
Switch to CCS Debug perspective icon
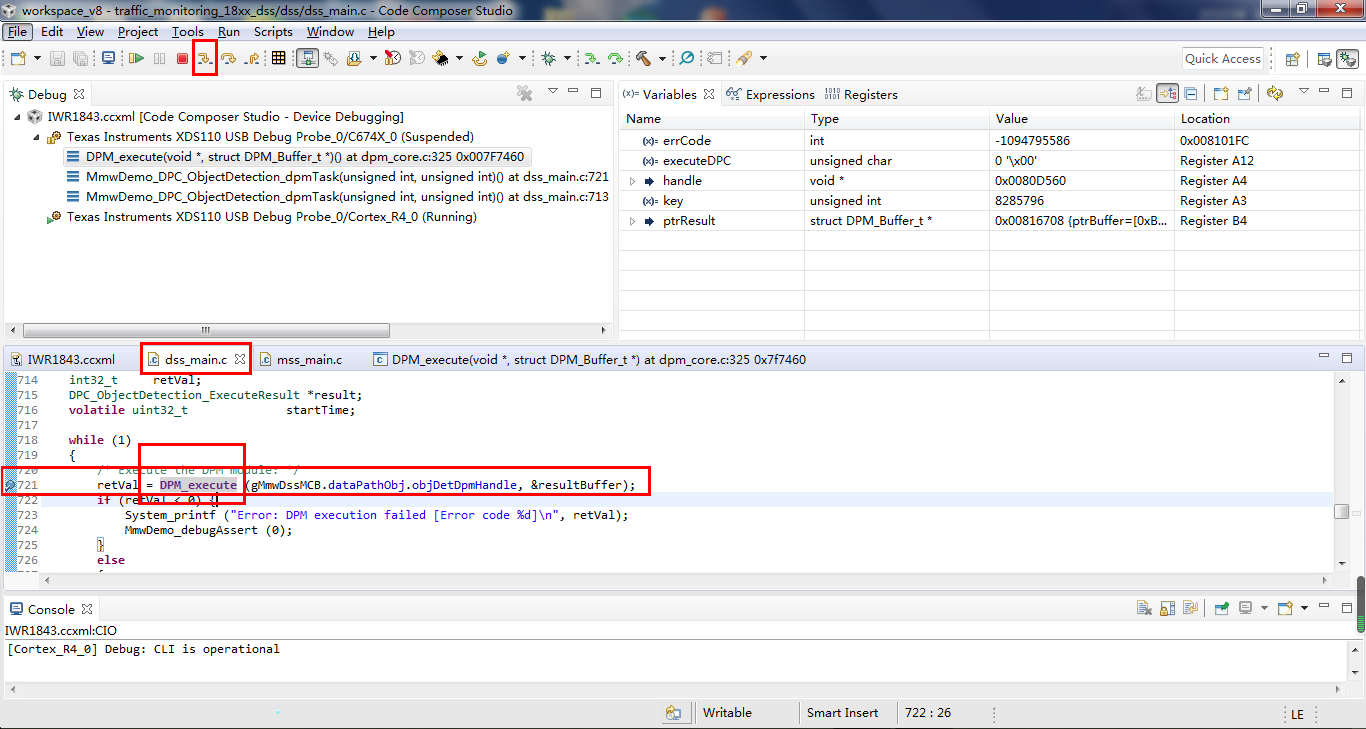[x=1347, y=58]
